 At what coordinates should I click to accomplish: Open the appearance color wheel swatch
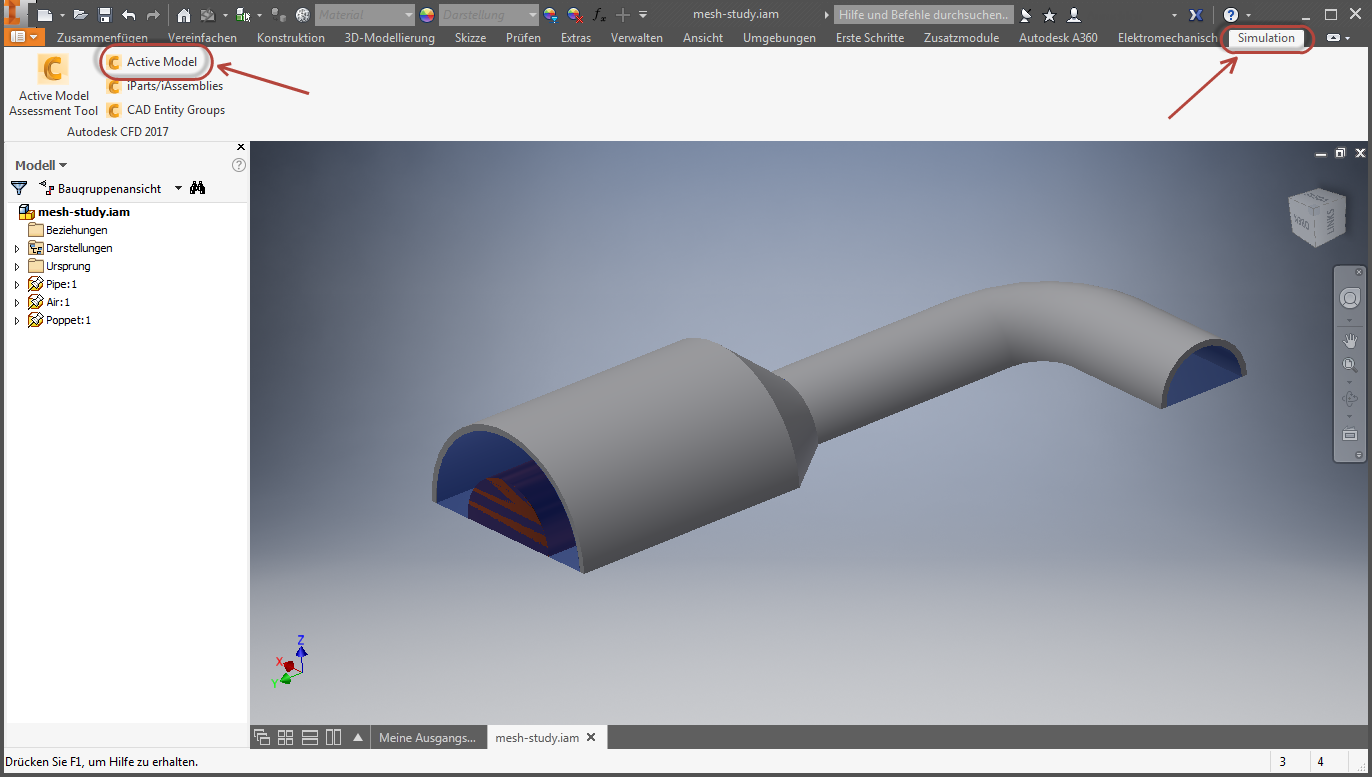[x=427, y=15]
